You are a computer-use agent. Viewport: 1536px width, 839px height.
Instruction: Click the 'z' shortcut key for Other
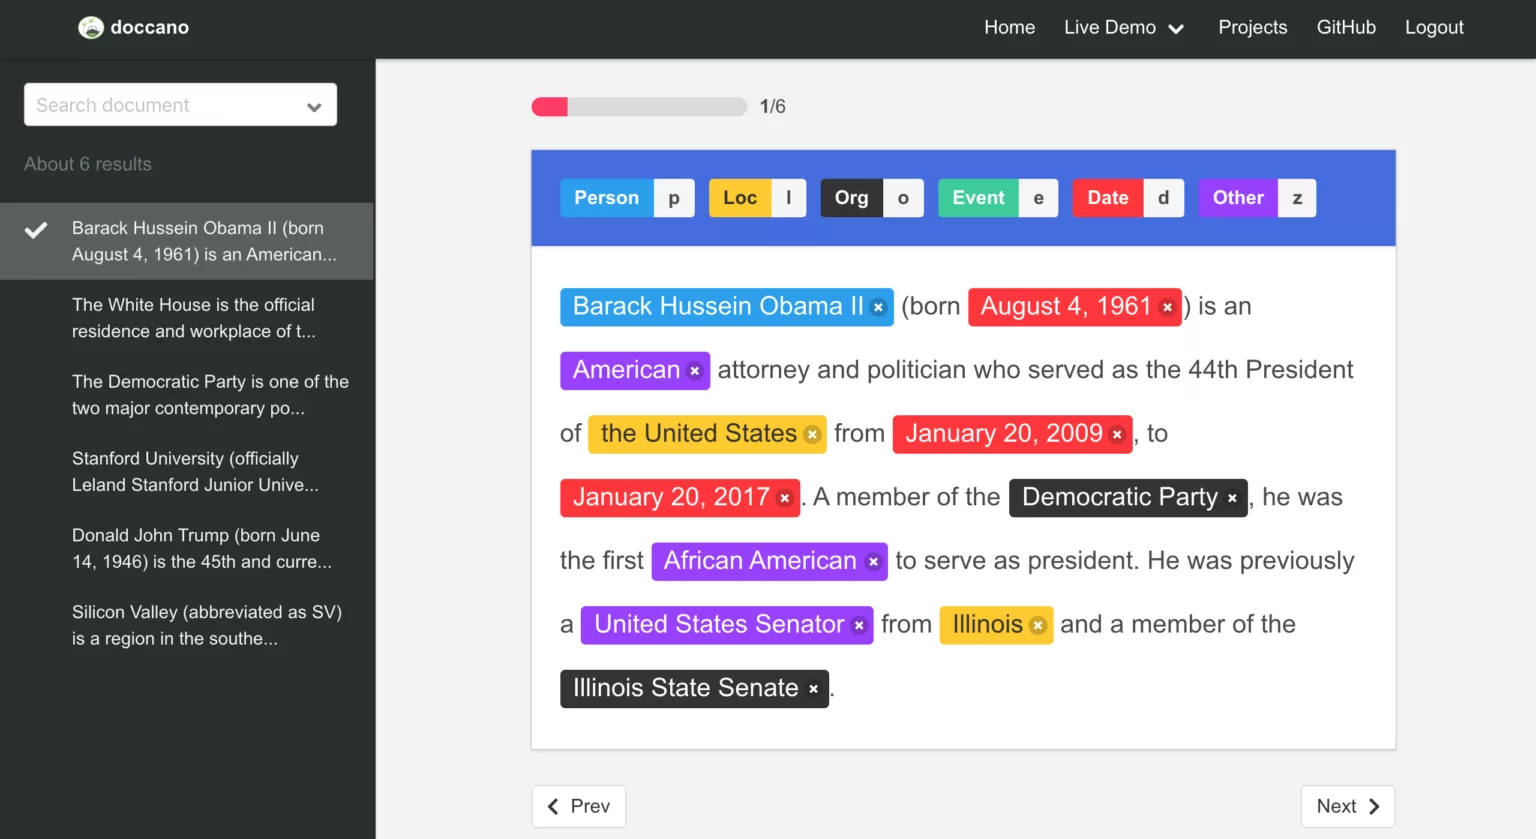(x=1297, y=198)
